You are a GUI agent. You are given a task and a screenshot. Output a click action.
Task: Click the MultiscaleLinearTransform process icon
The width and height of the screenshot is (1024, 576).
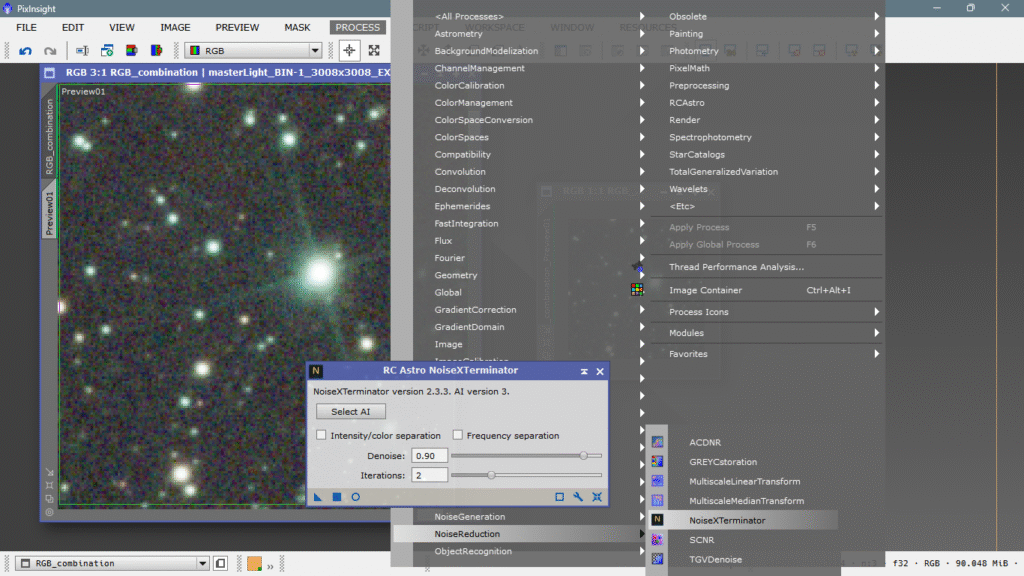tap(658, 481)
